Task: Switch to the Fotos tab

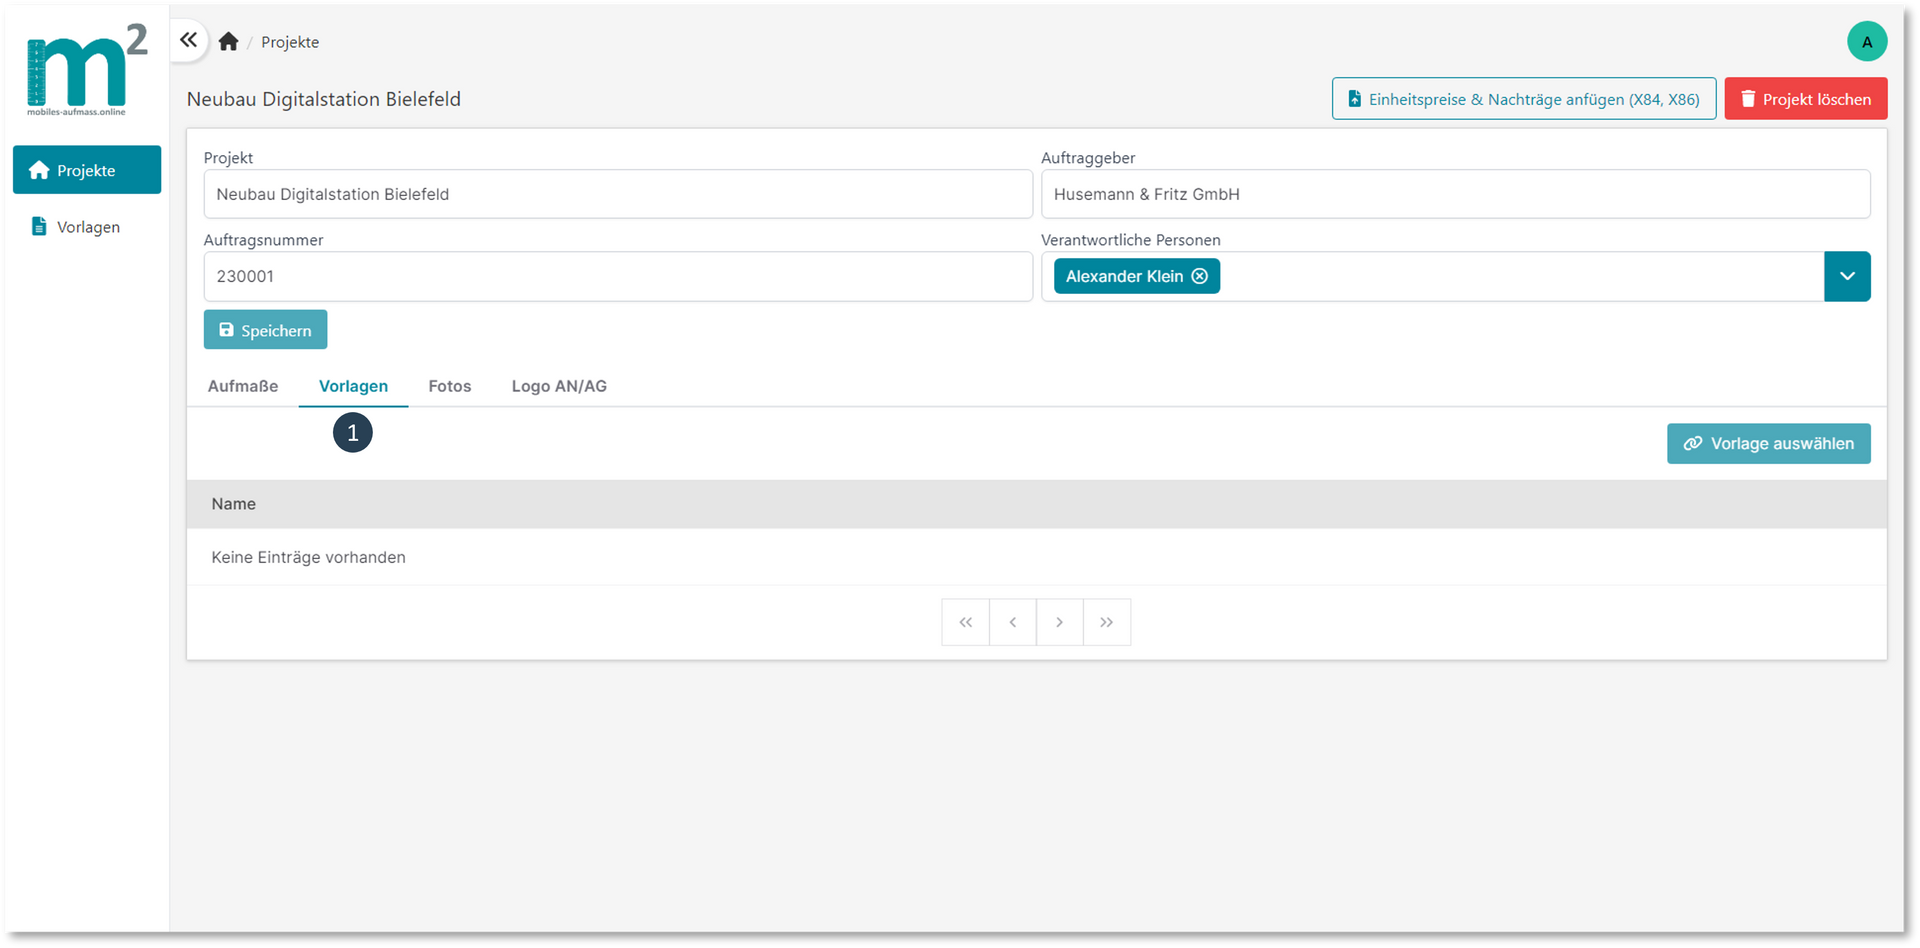Action: (x=450, y=386)
